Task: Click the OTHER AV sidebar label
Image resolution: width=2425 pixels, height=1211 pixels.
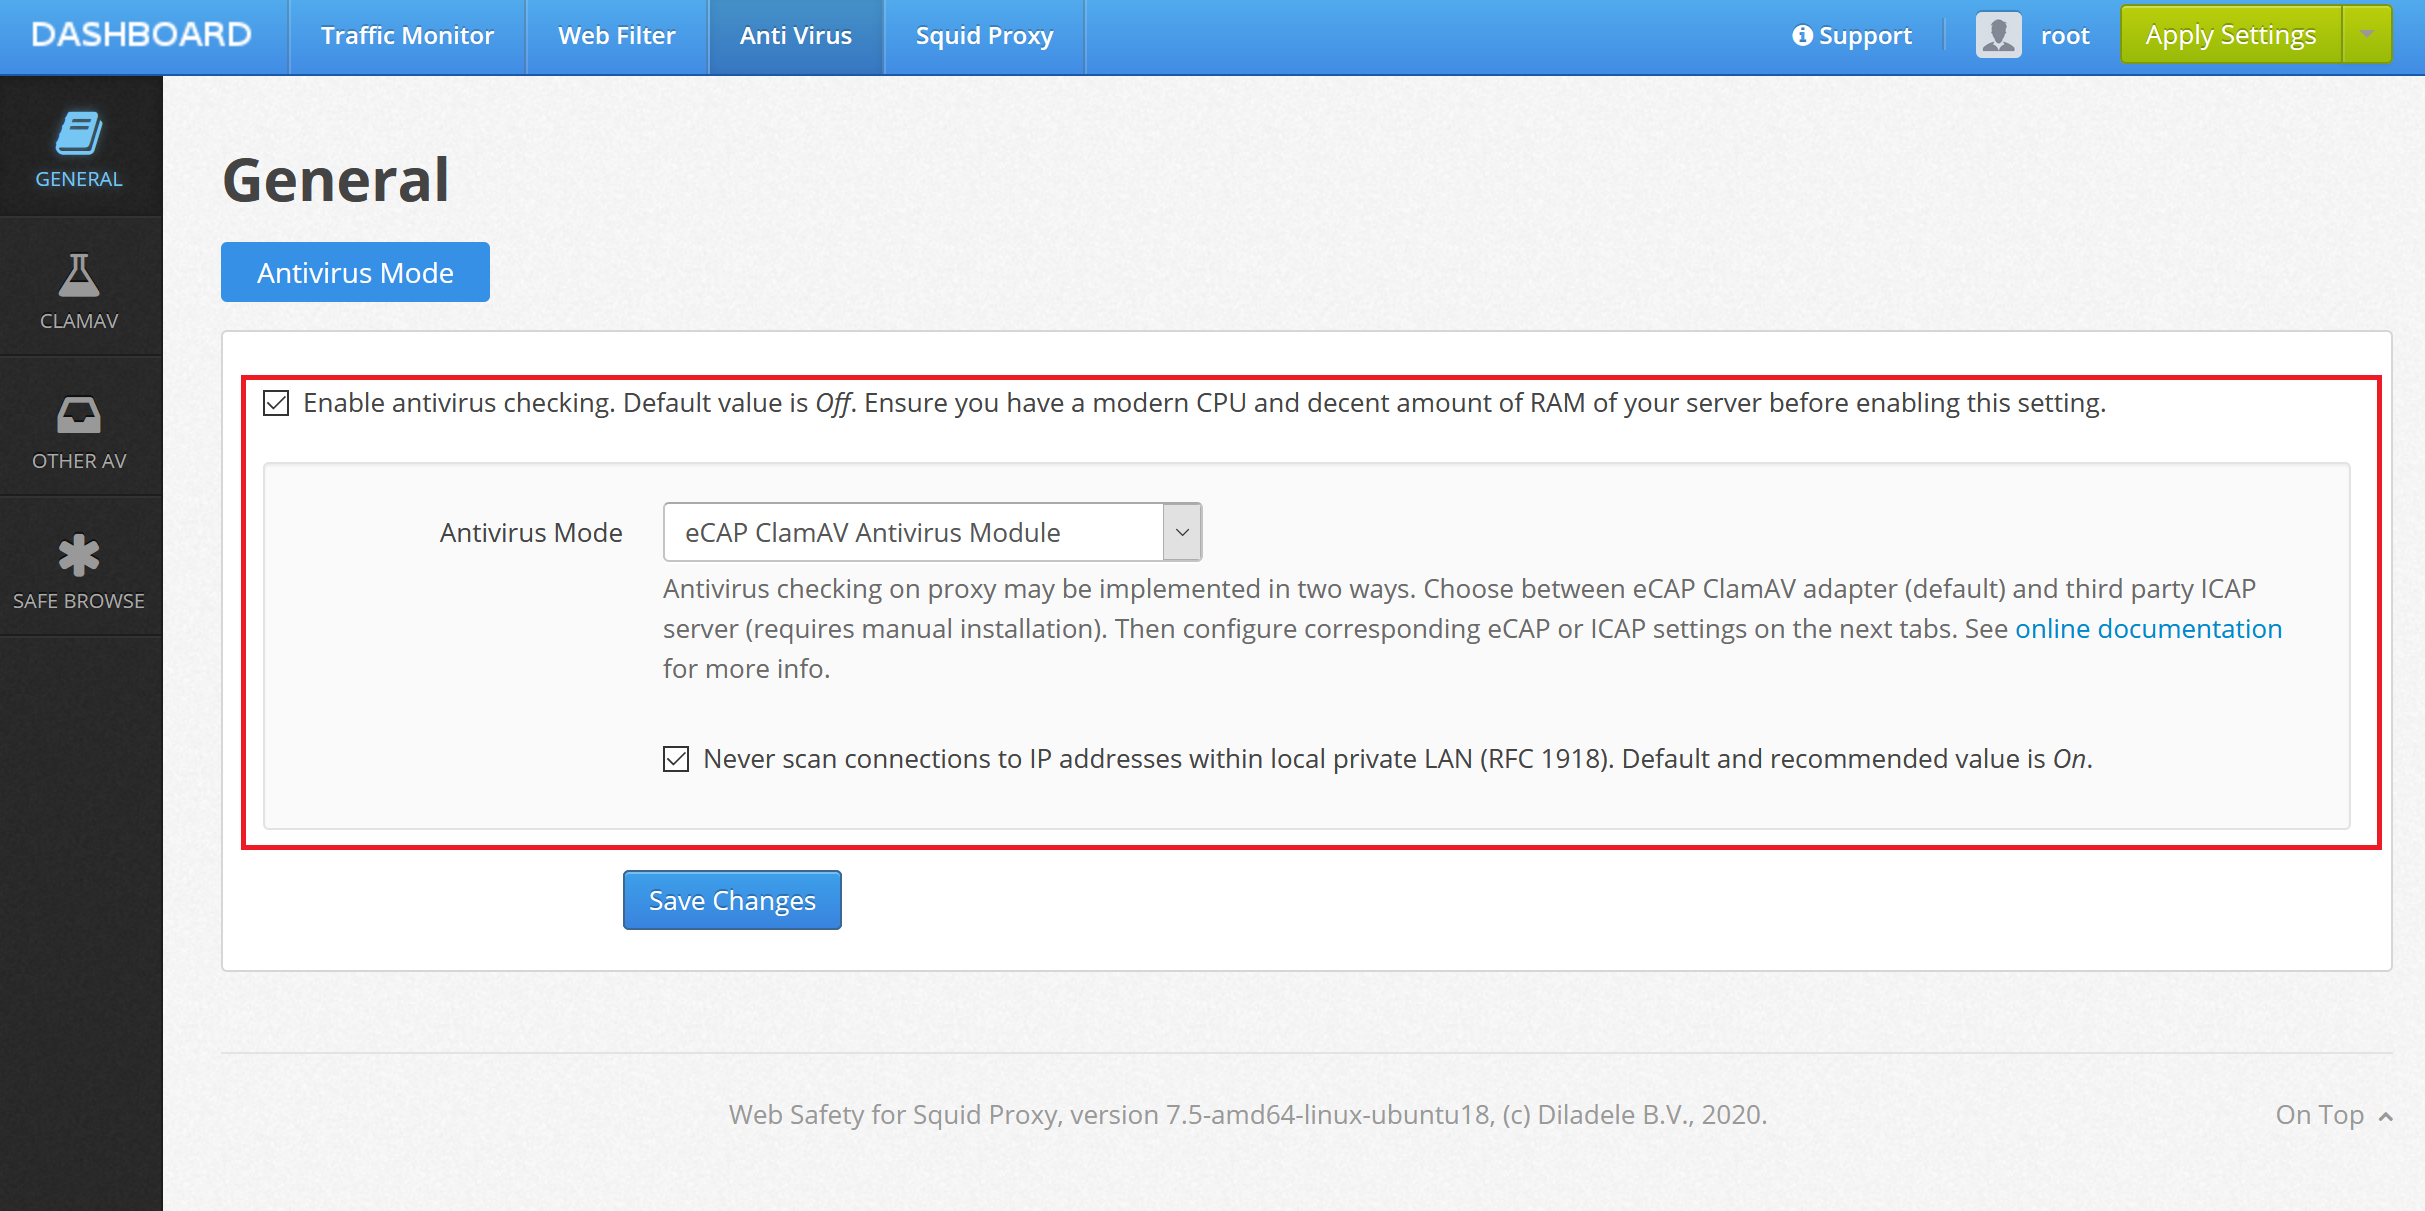Action: pos(79,461)
